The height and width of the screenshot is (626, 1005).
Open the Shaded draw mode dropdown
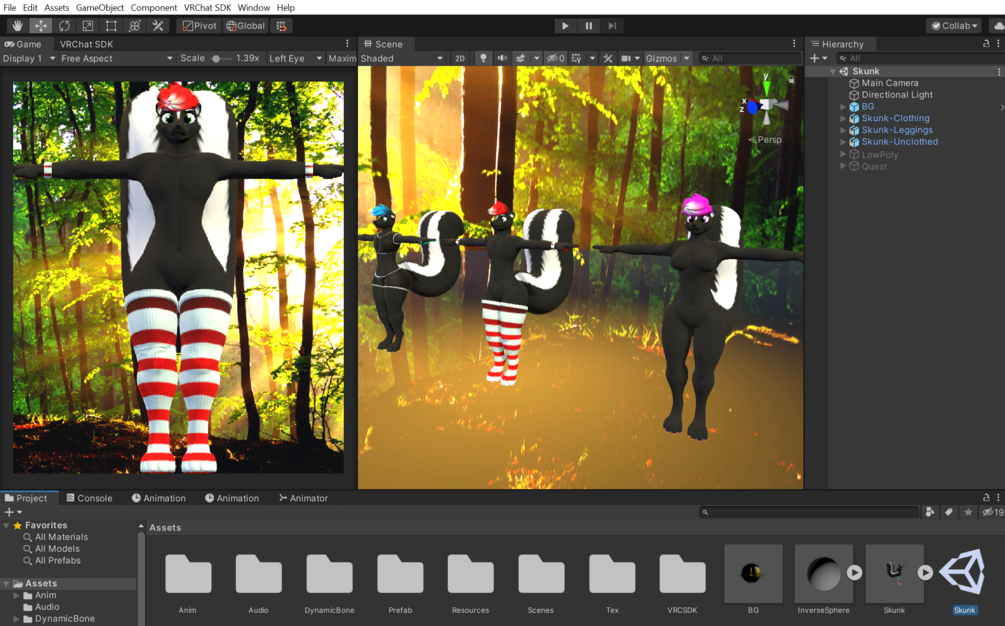pos(402,58)
